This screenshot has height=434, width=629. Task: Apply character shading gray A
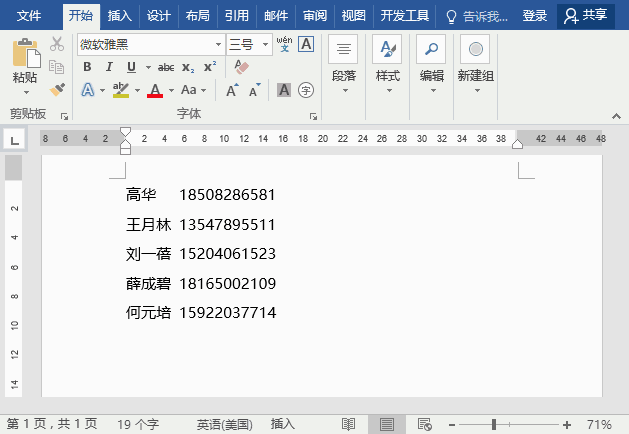pyautogui.click(x=284, y=90)
